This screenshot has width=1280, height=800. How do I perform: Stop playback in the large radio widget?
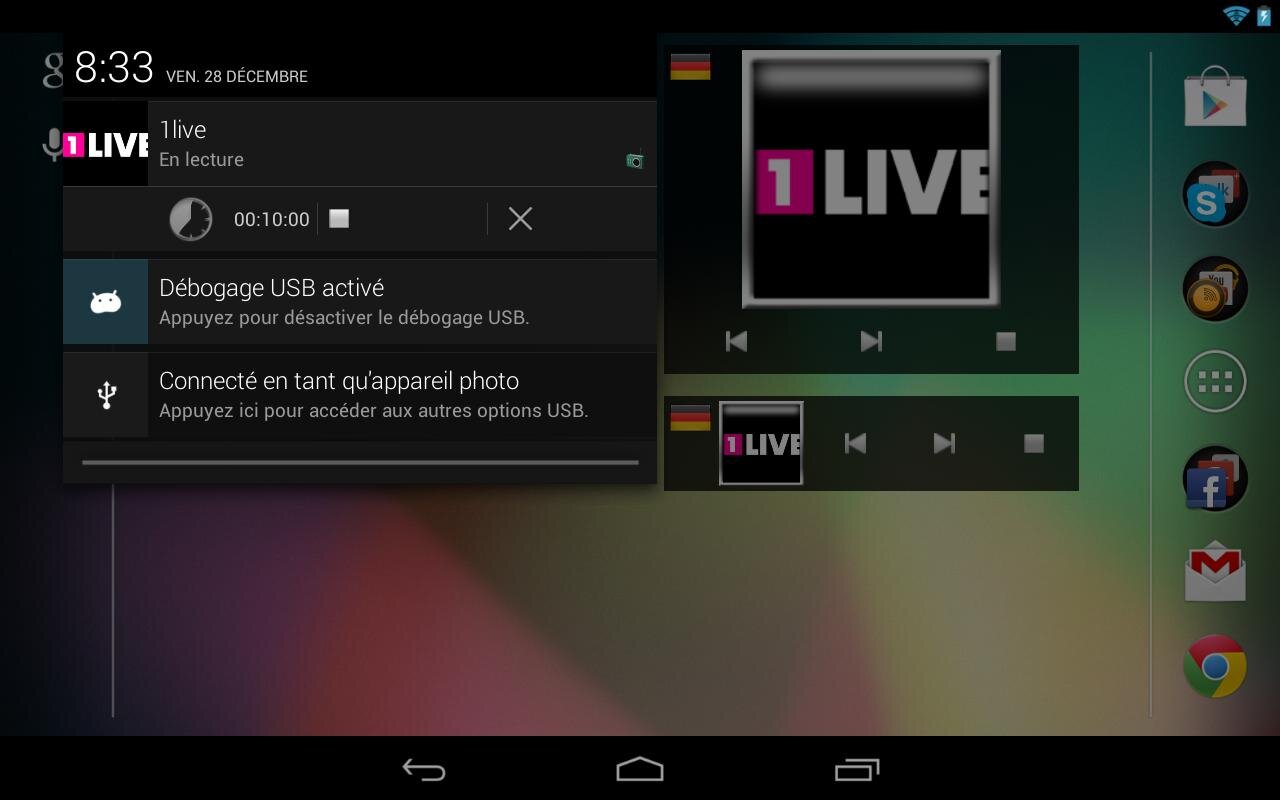pyautogui.click(x=1006, y=342)
